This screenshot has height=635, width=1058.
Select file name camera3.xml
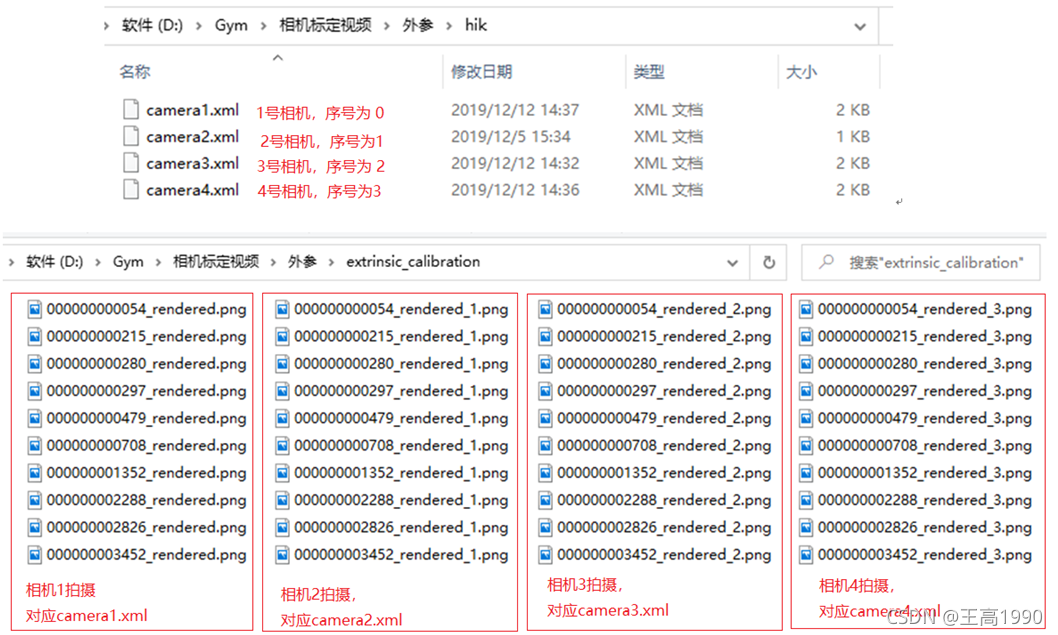[x=192, y=163]
